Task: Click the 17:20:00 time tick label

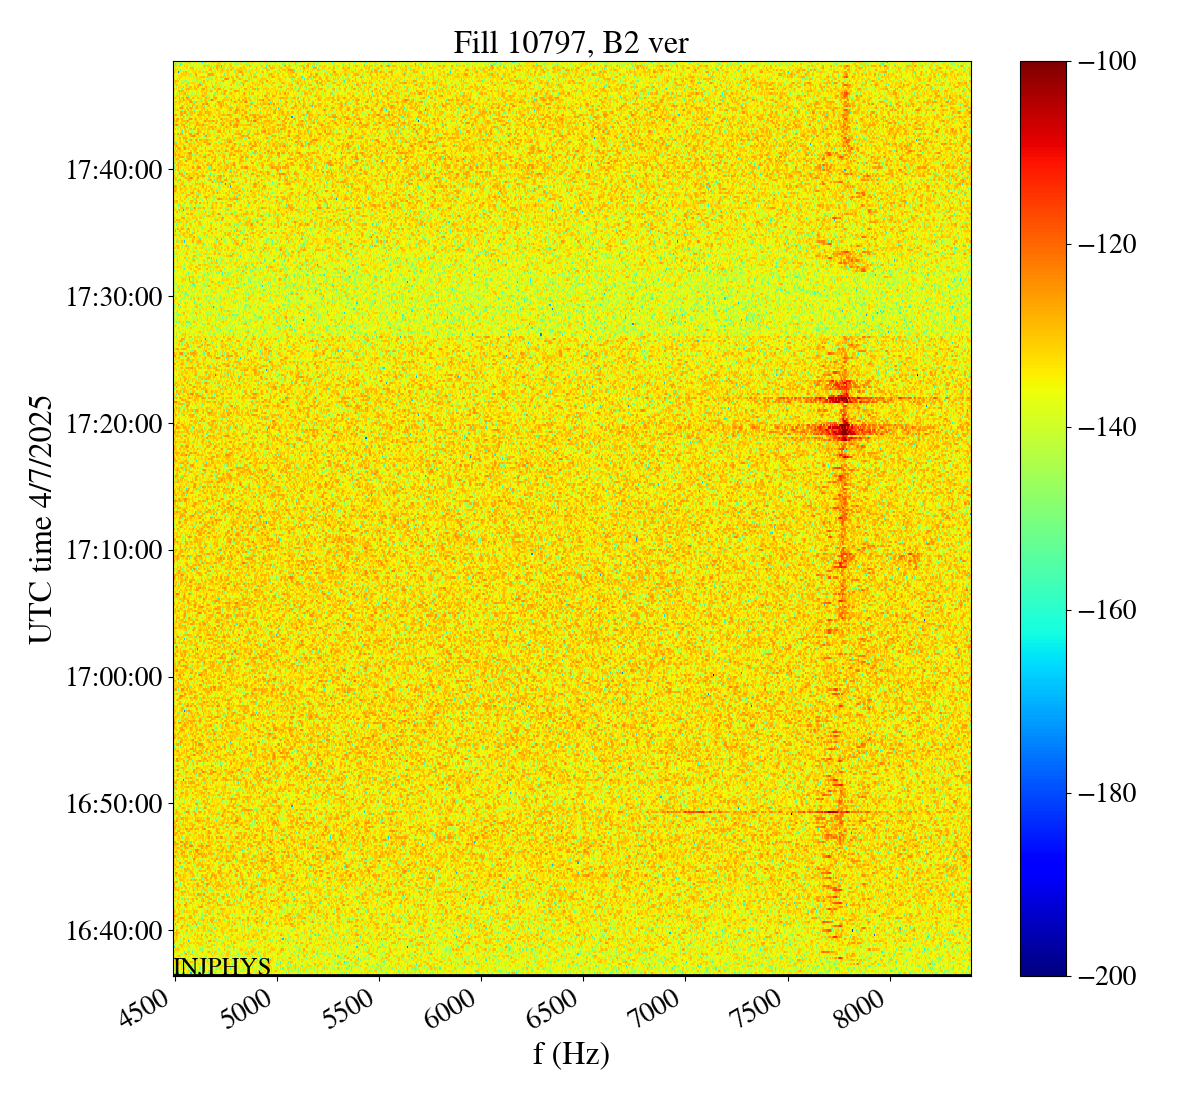Action: (x=114, y=424)
